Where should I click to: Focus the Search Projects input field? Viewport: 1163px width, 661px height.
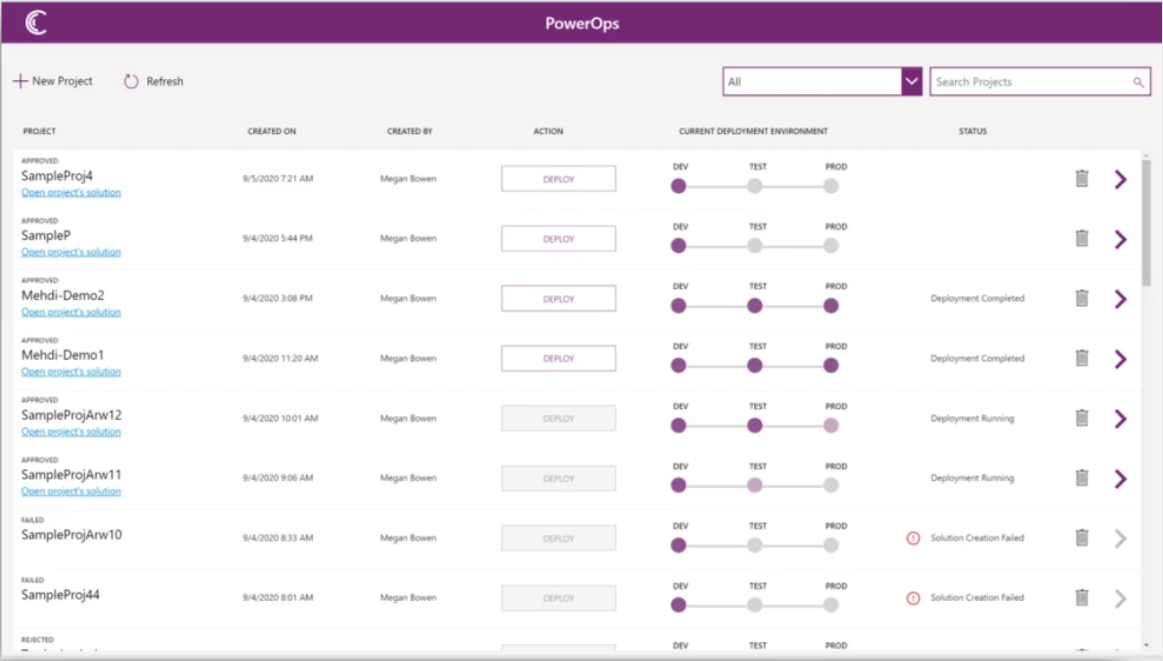pyautogui.click(x=1040, y=82)
